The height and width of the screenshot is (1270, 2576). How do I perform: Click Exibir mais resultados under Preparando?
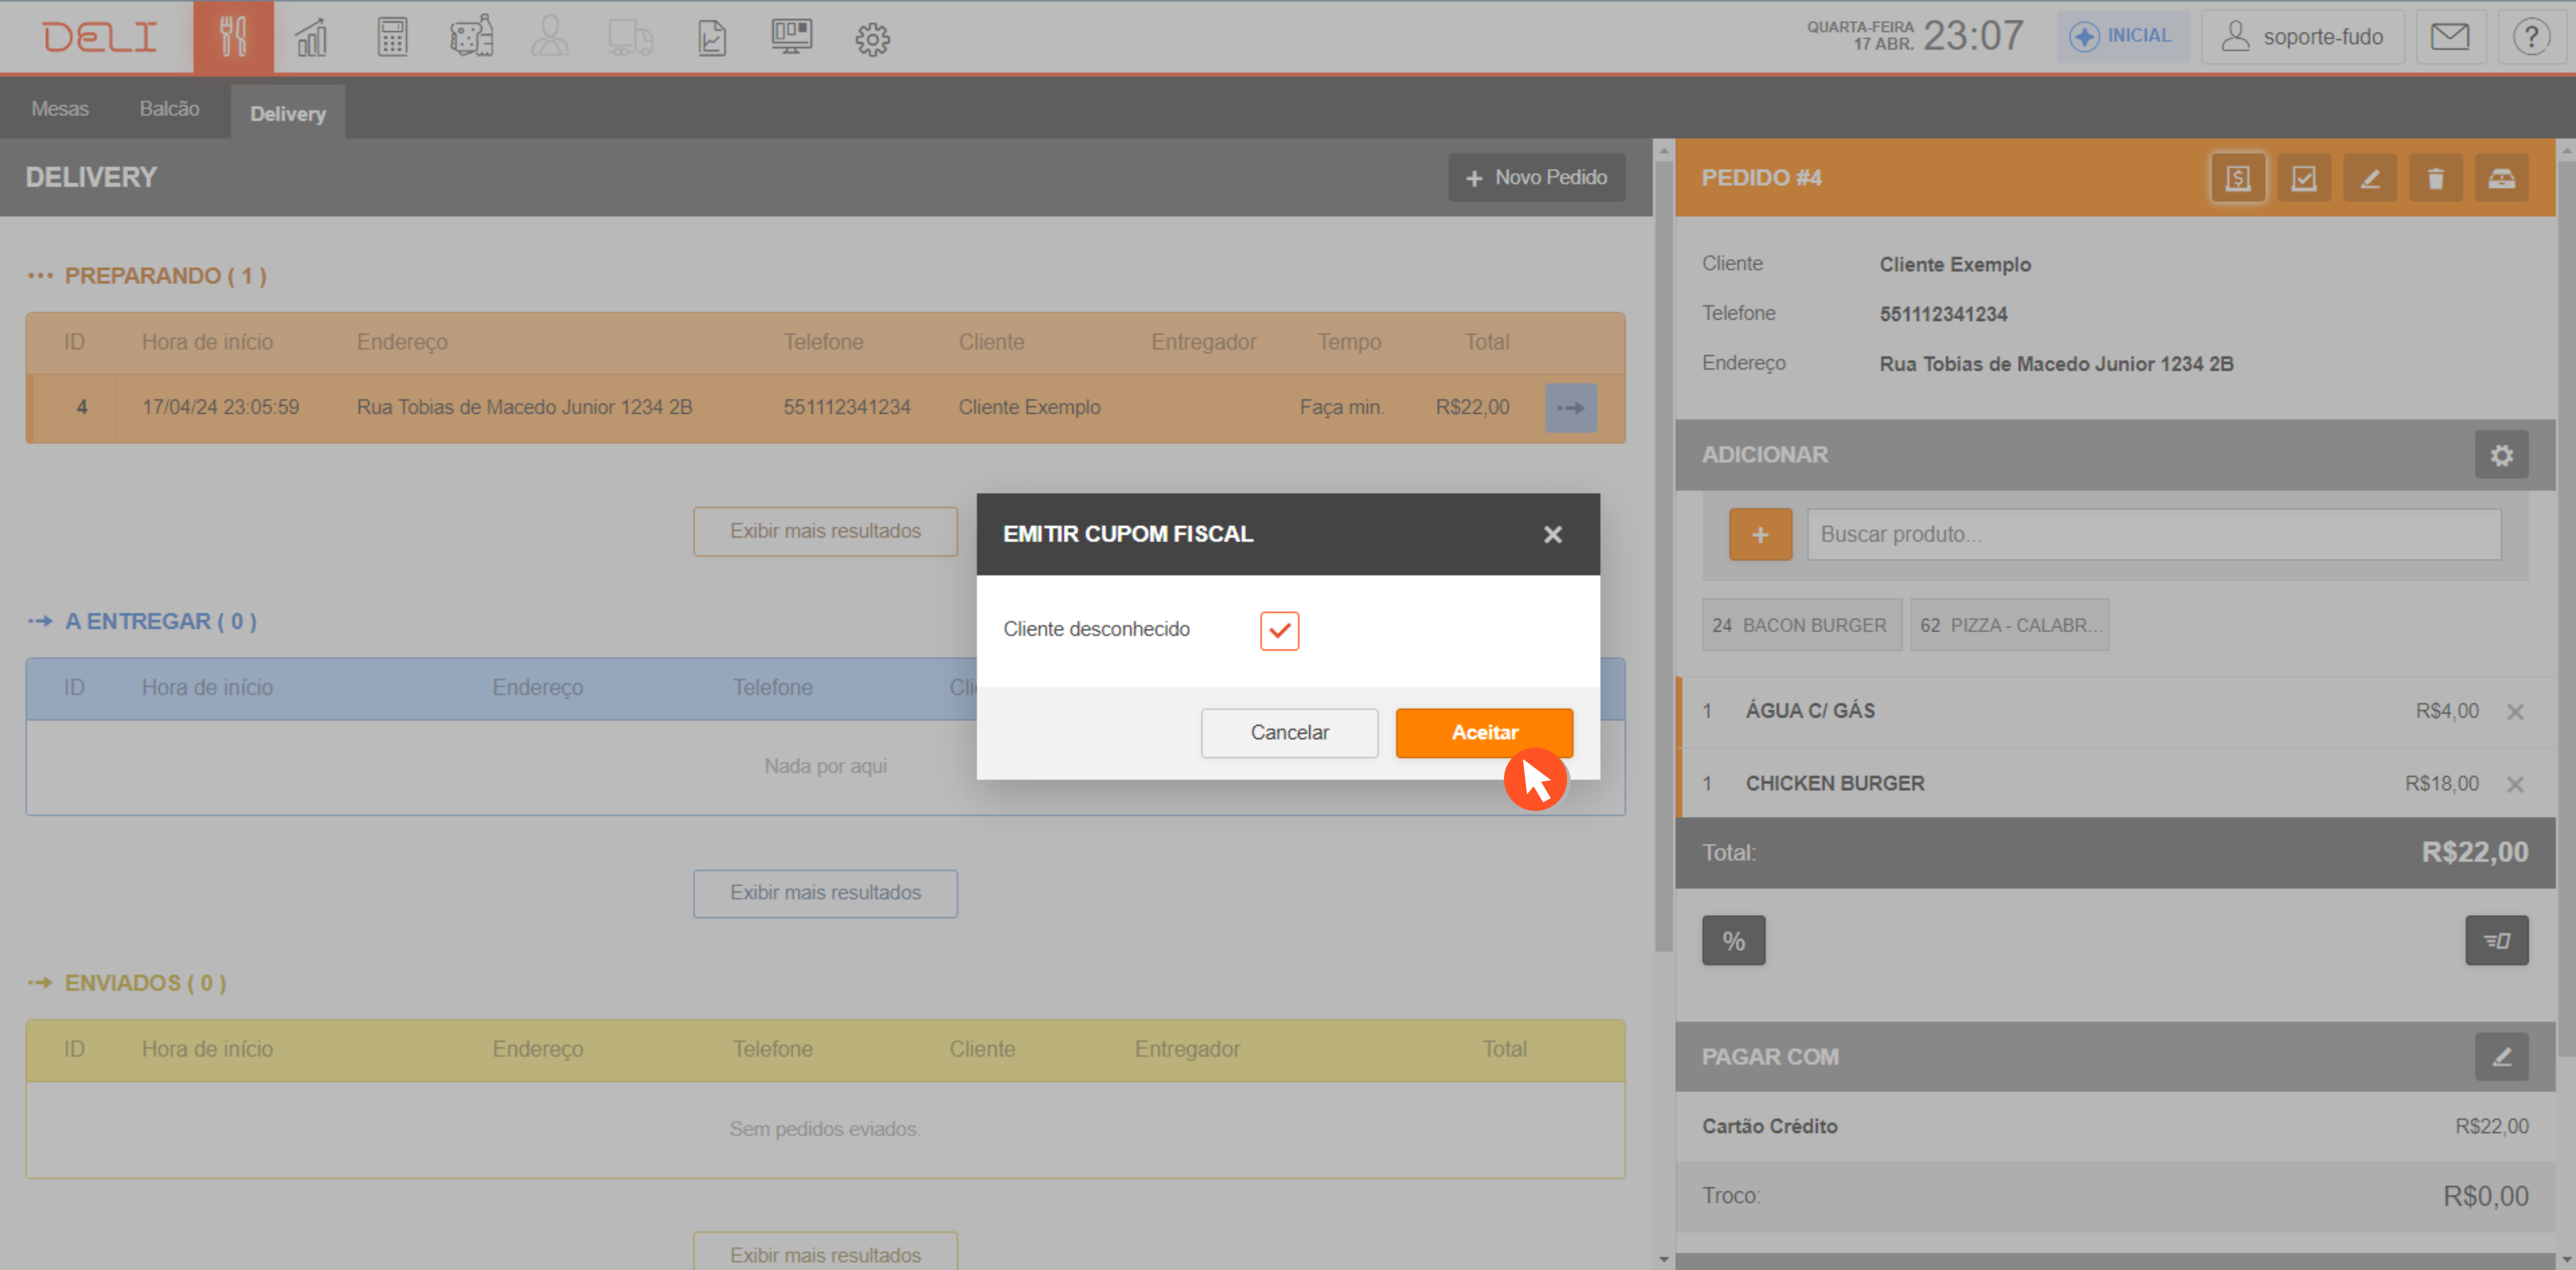point(825,531)
